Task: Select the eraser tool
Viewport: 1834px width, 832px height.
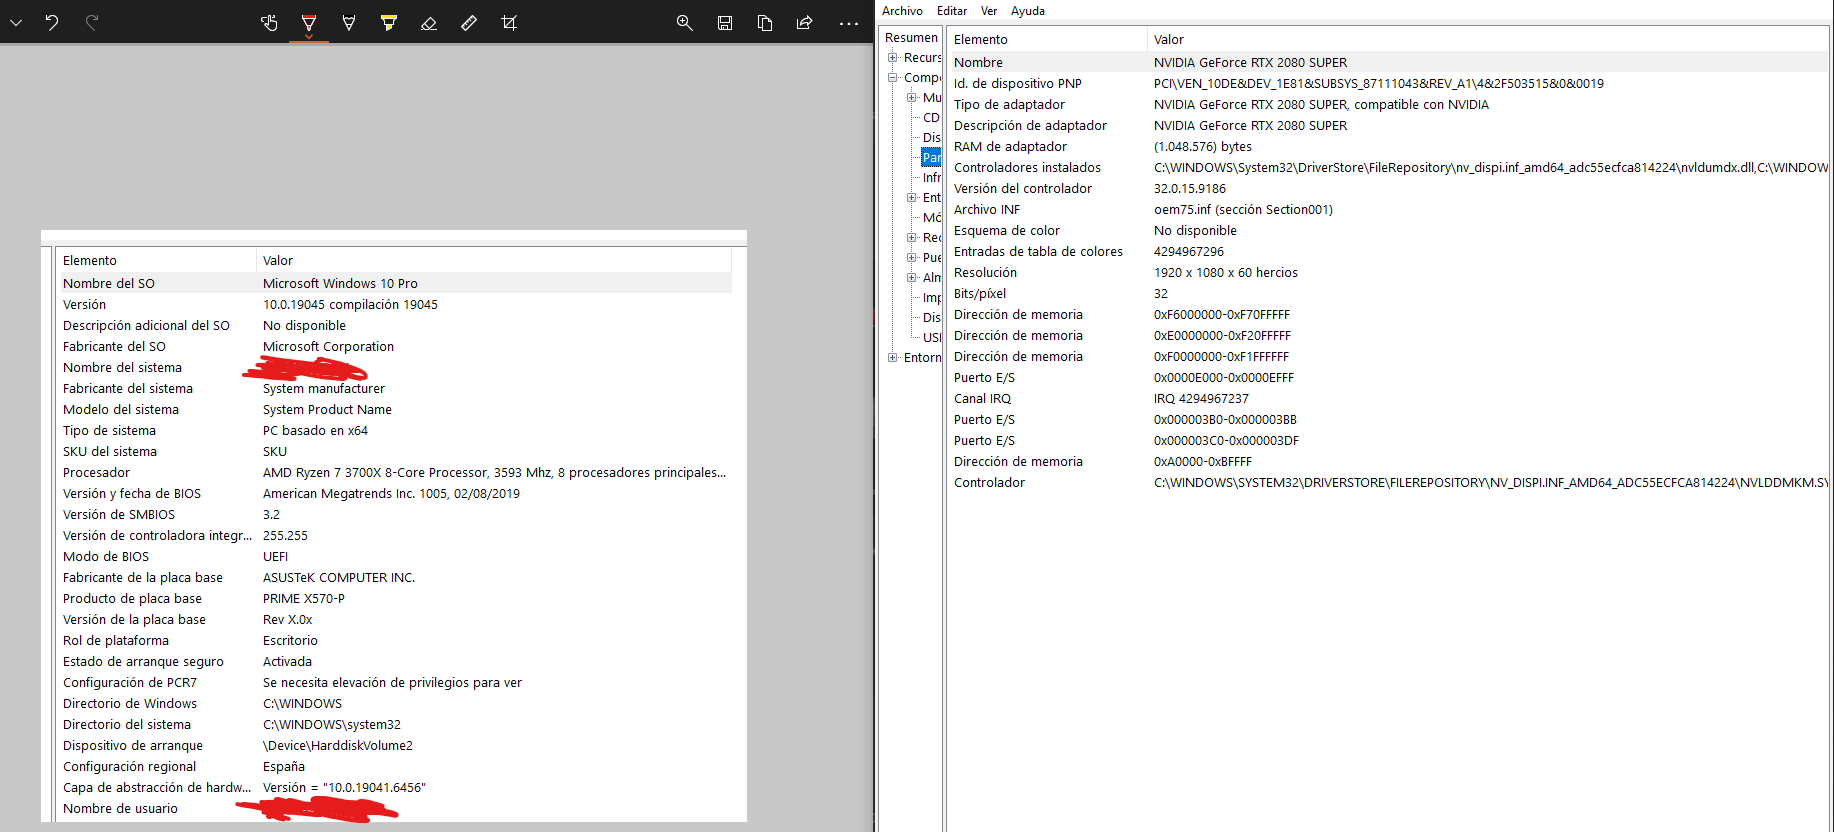Action: (x=429, y=22)
